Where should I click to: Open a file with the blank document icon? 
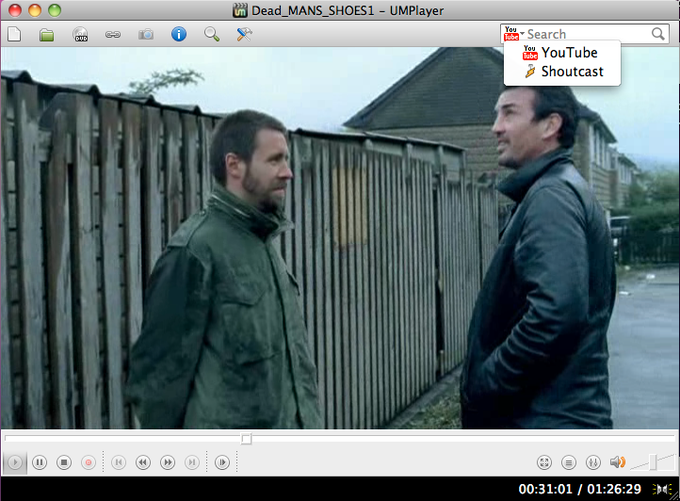14,34
